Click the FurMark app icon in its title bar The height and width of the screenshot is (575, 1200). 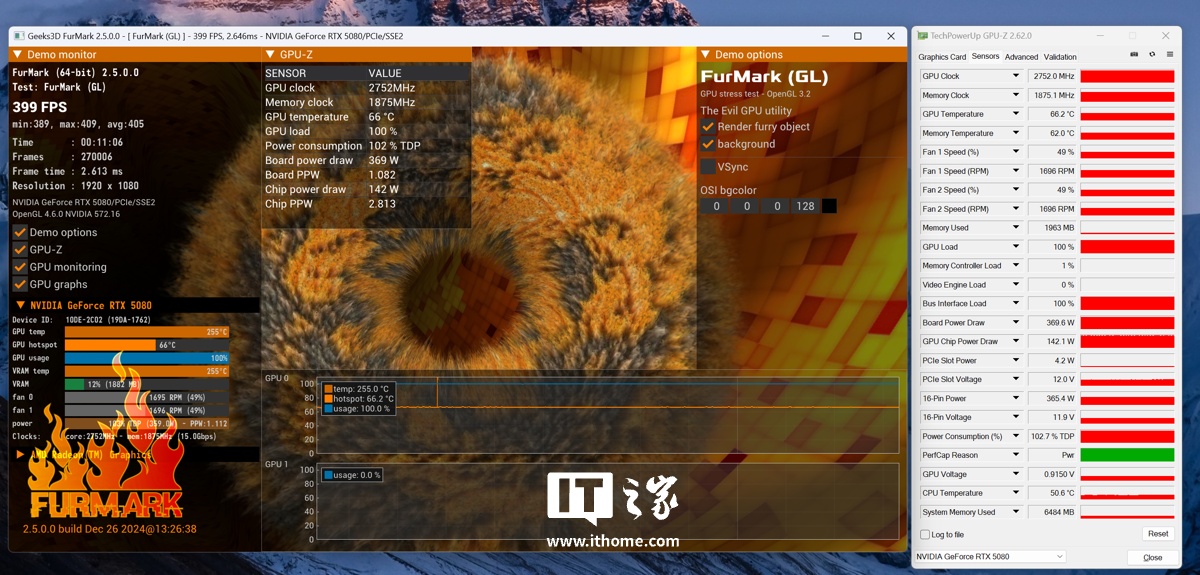click(20, 36)
